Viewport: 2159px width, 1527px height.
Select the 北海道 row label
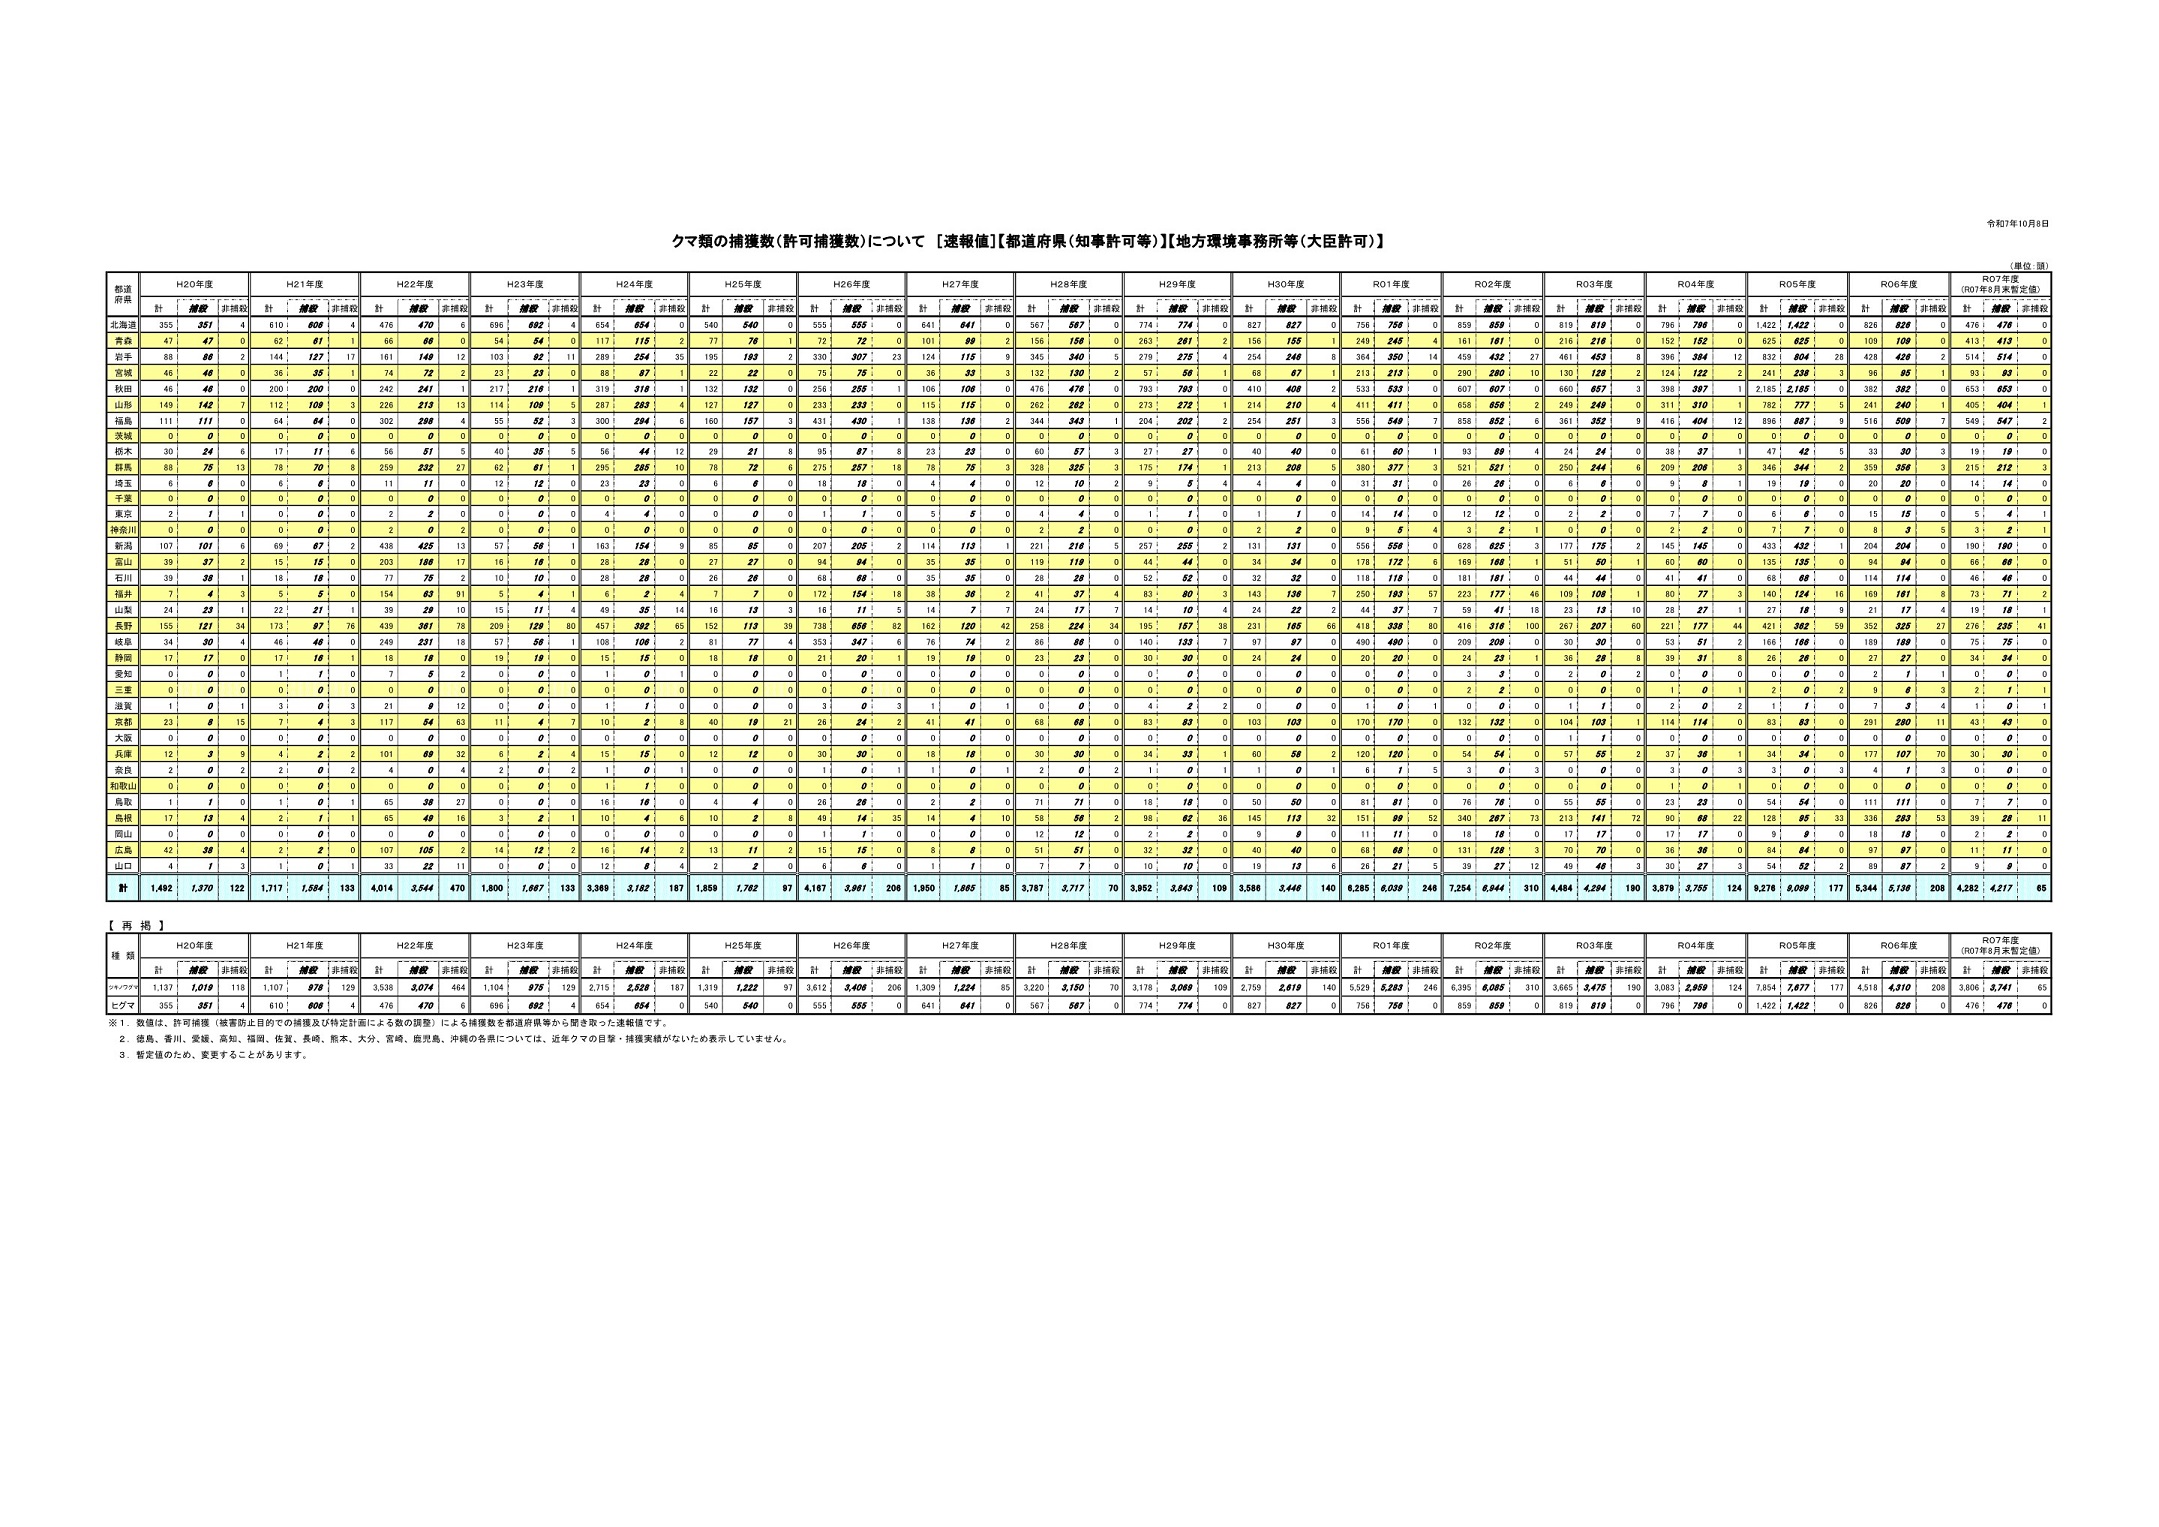tap(123, 325)
